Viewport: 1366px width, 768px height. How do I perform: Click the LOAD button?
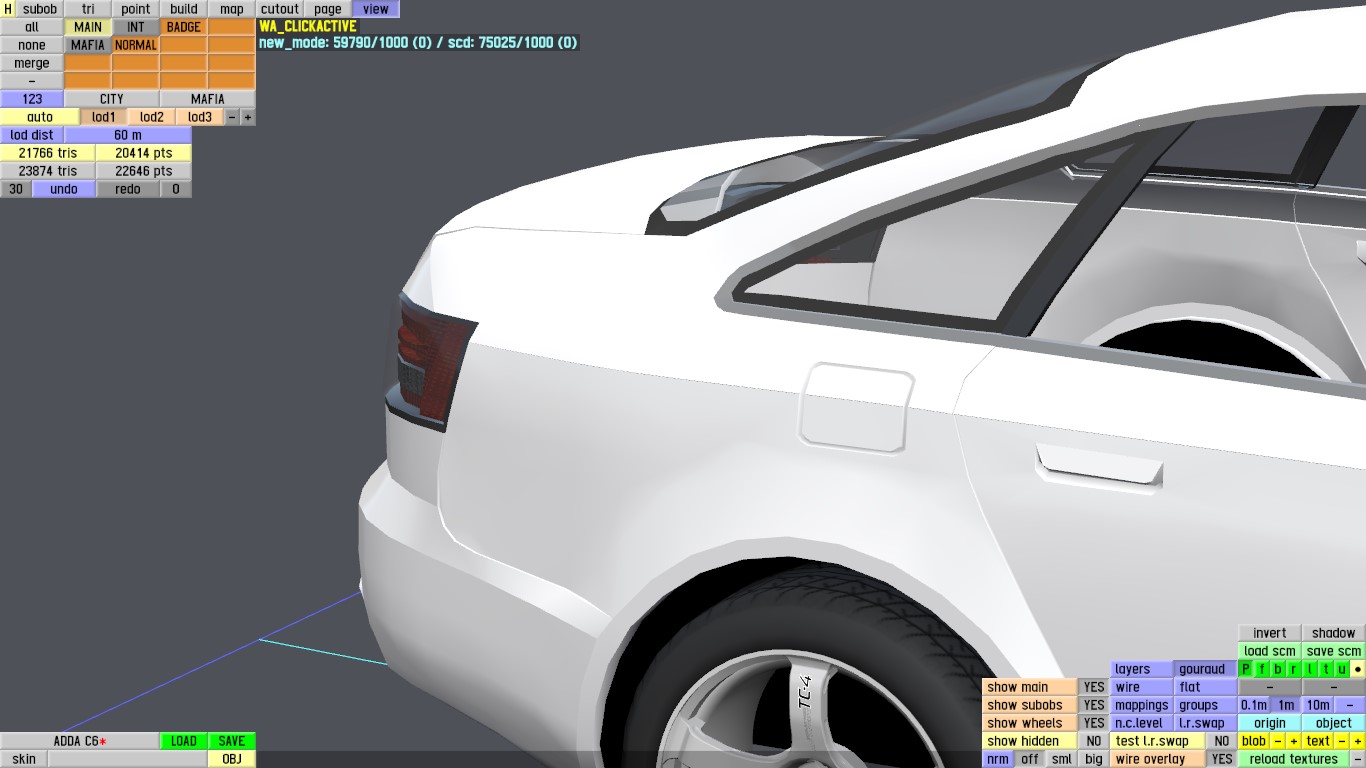click(184, 741)
